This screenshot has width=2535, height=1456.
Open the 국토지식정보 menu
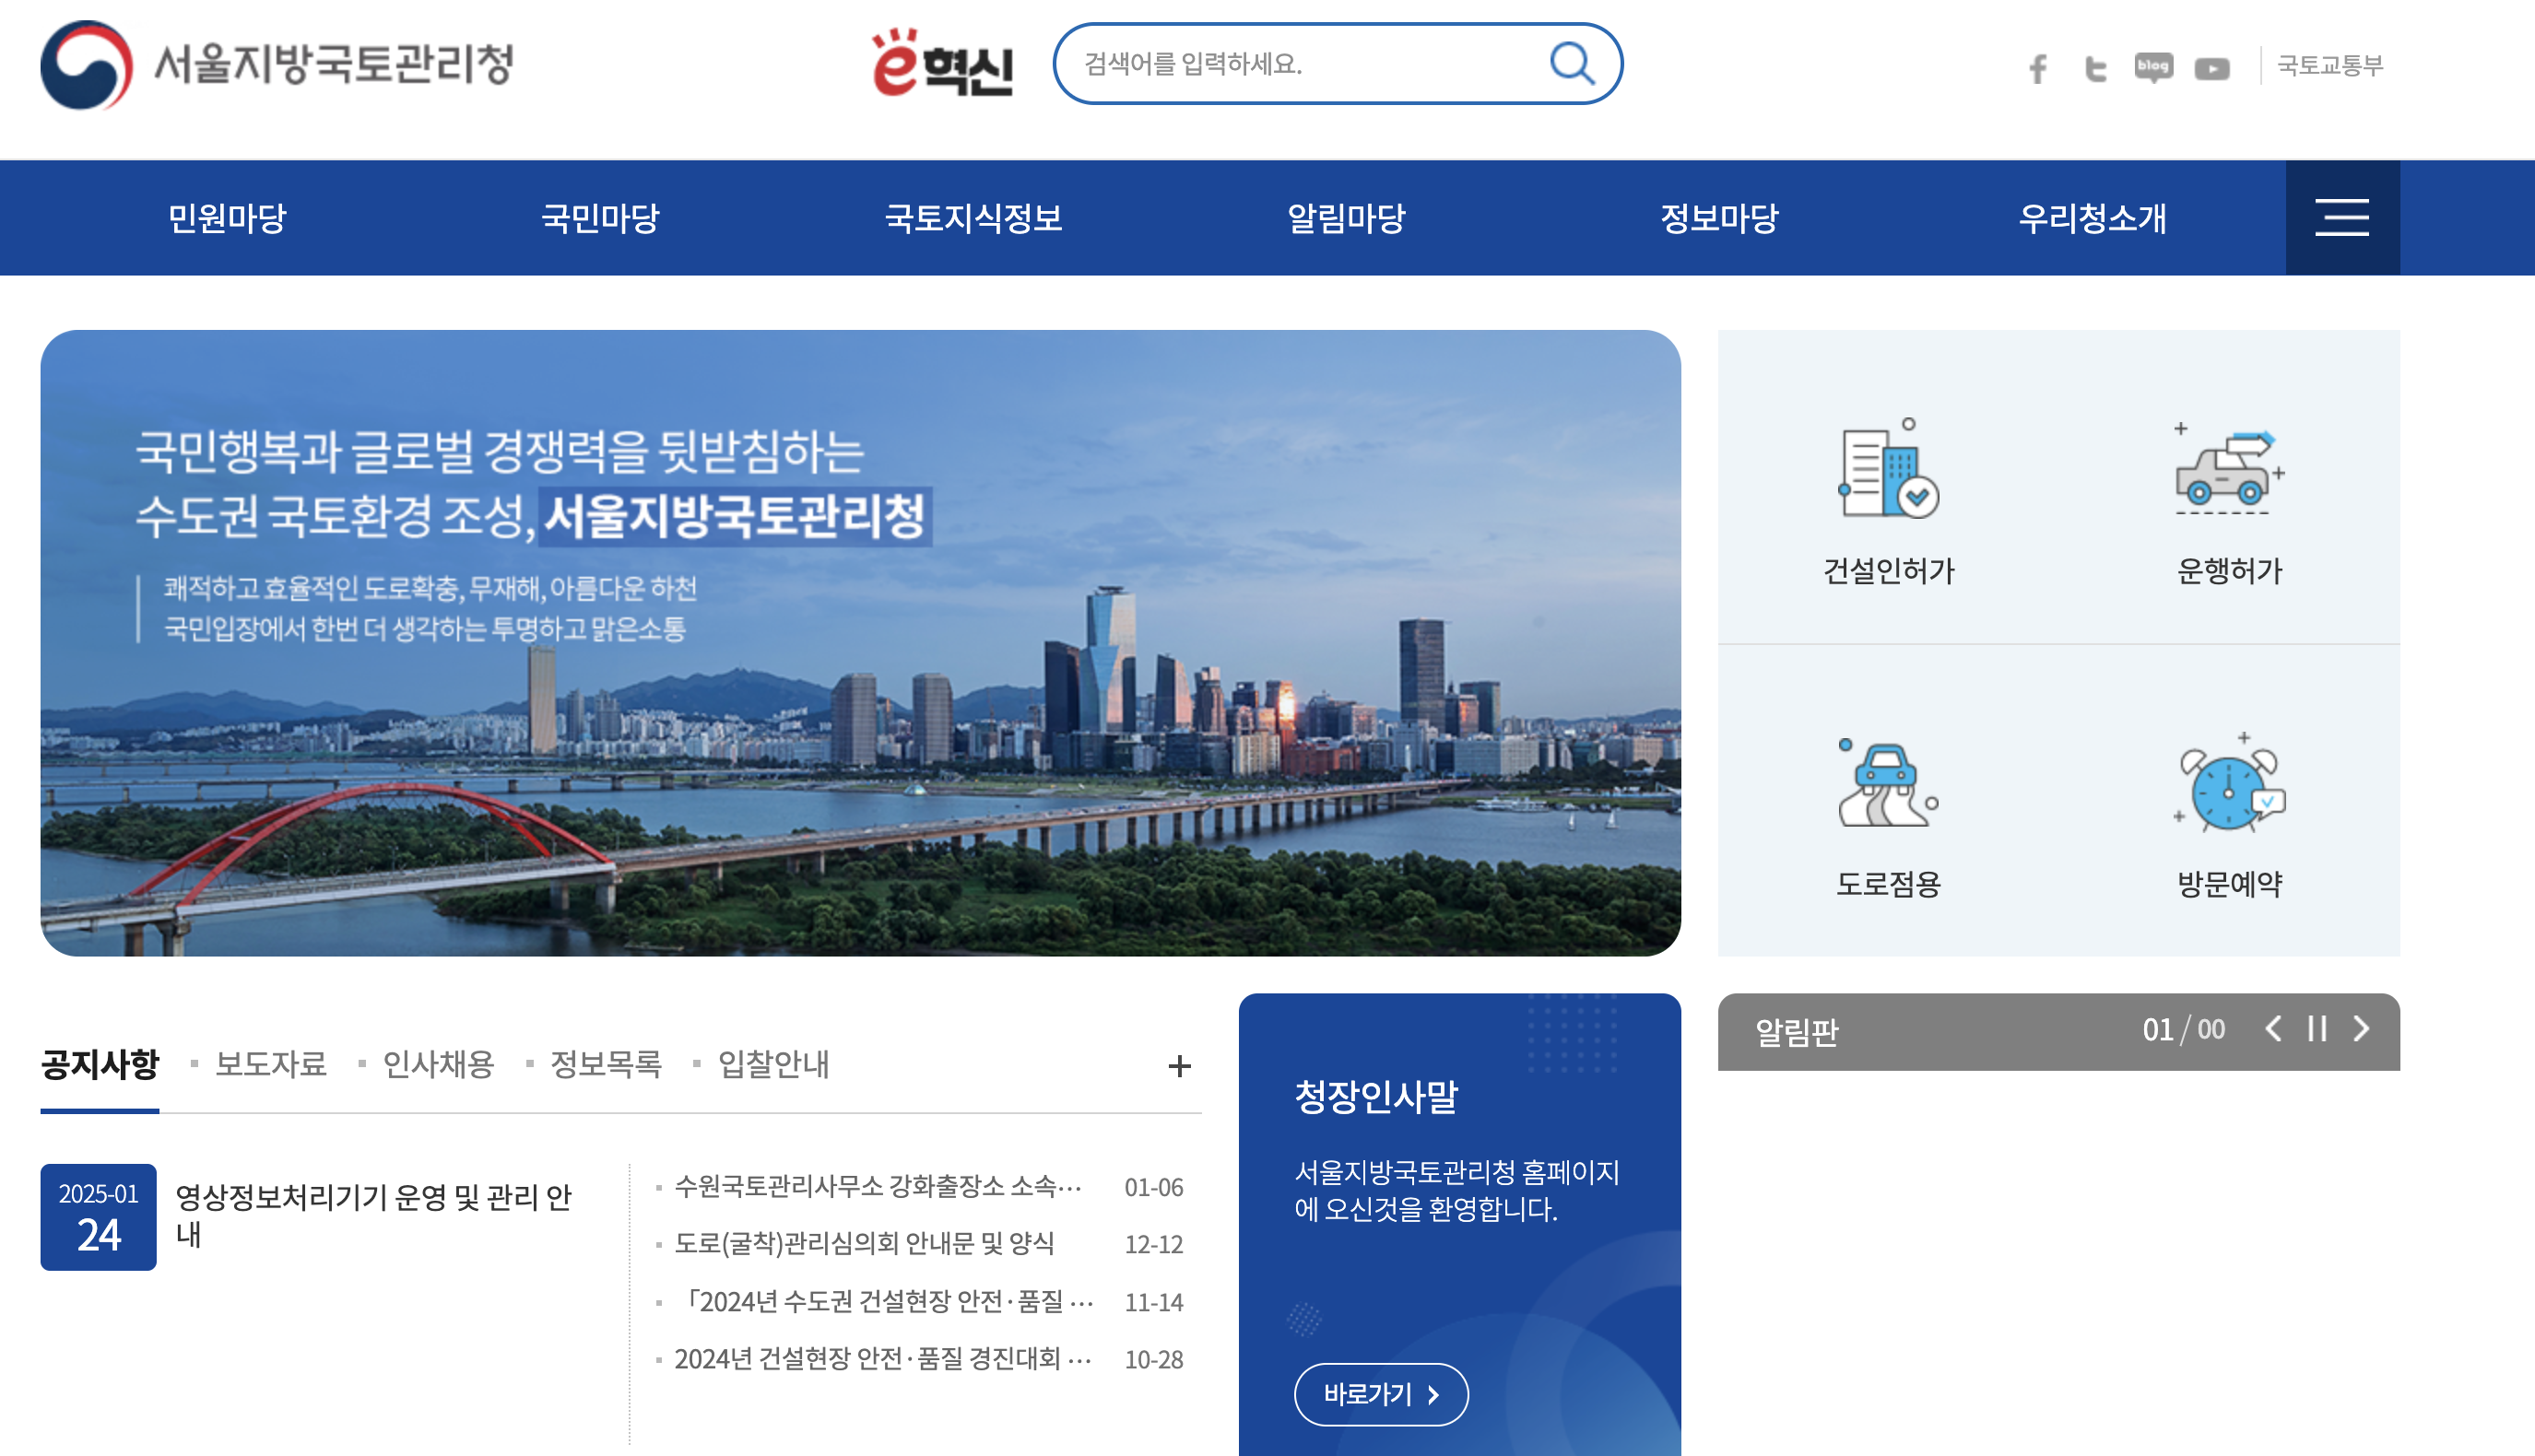click(973, 217)
